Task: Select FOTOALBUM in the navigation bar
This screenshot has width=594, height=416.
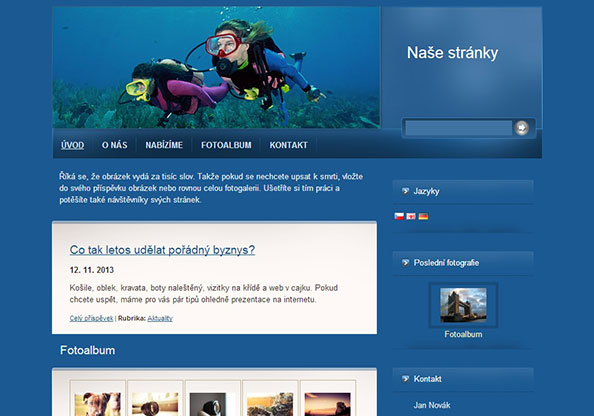Action: point(226,145)
